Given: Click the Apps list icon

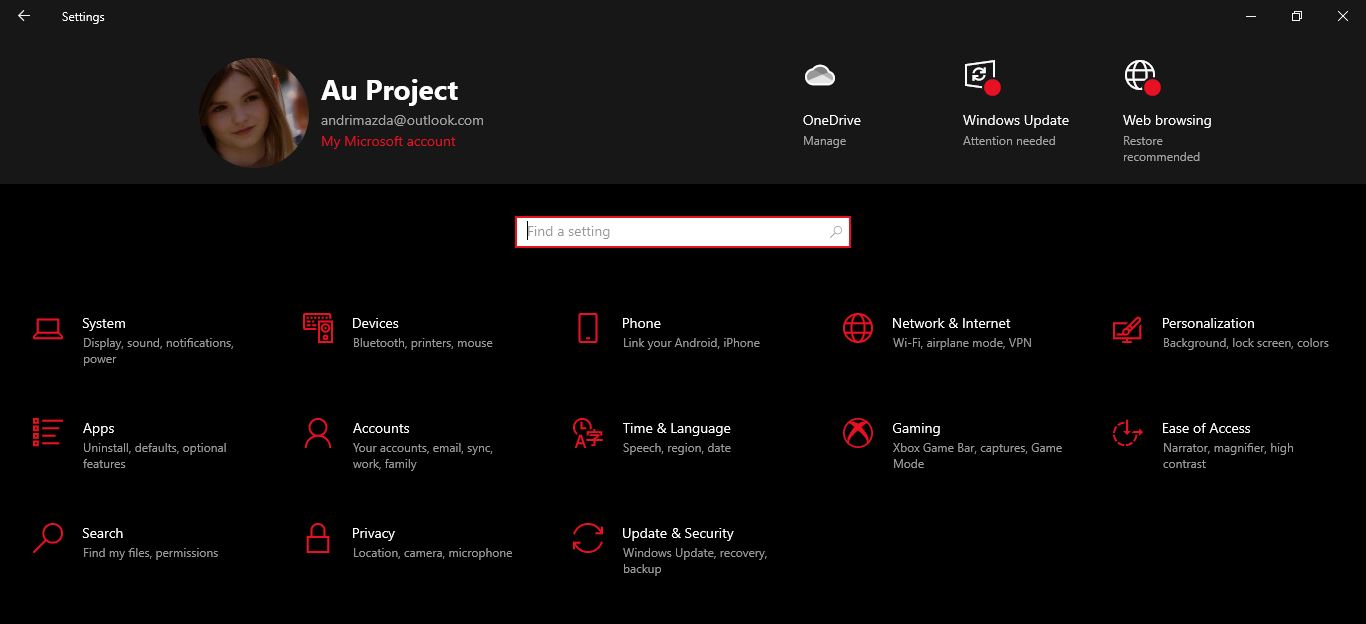Looking at the screenshot, I should [x=48, y=432].
